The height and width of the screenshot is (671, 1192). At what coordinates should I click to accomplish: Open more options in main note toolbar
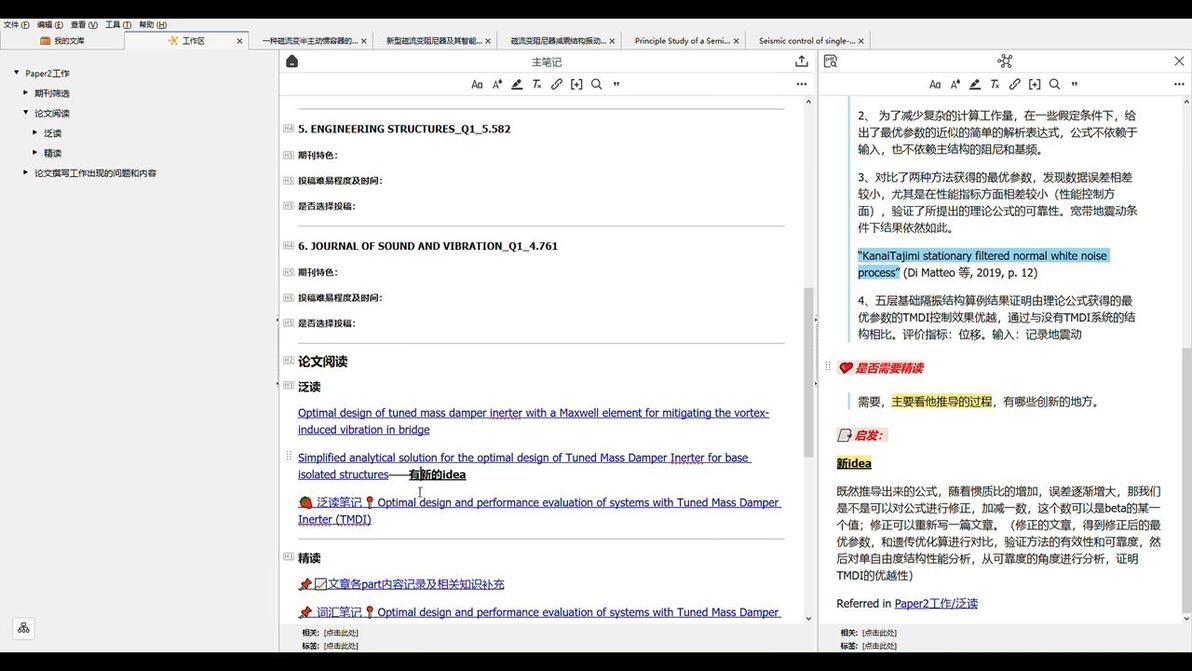(801, 84)
